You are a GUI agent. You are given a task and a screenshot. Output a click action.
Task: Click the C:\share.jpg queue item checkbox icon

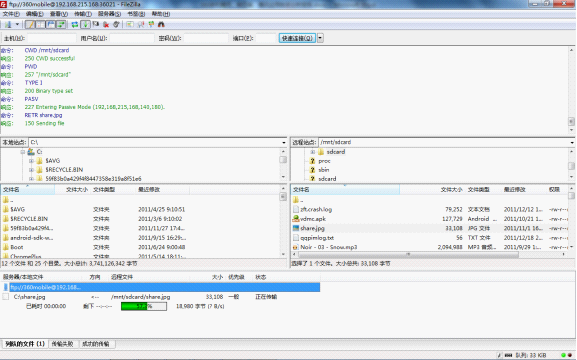pos(6,297)
